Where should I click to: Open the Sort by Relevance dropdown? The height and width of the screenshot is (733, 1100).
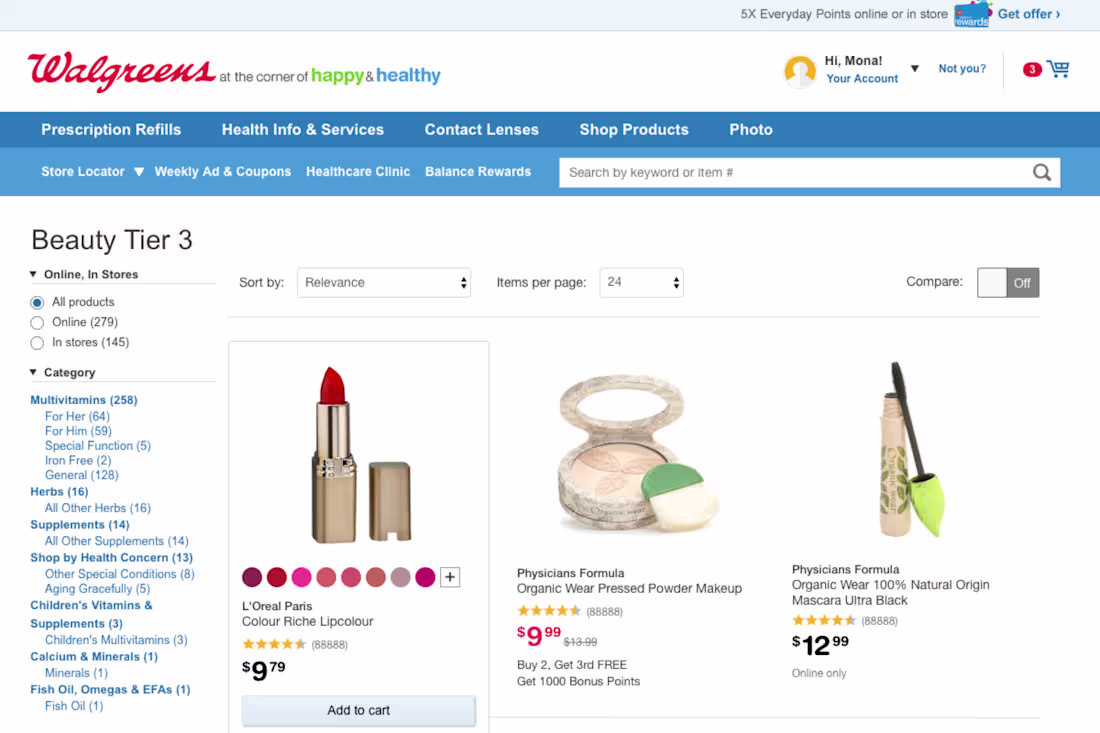click(384, 282)
